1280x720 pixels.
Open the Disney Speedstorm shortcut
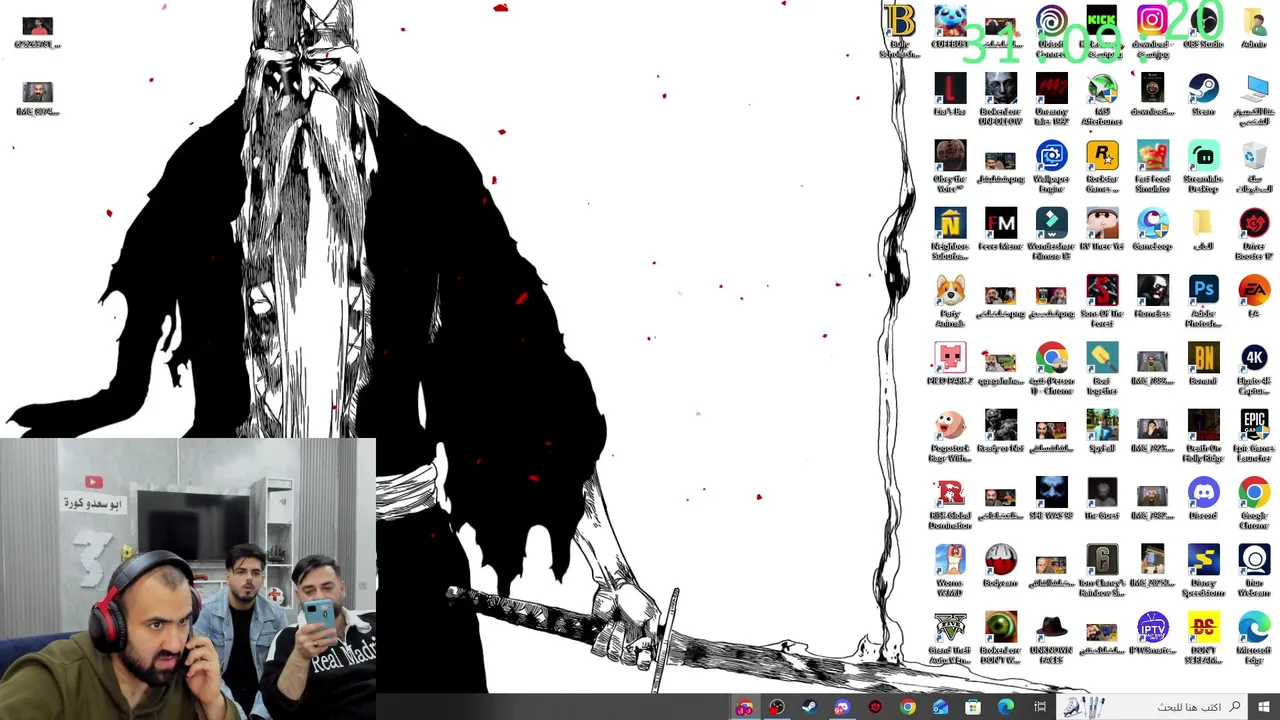pyautogui.click(x=1203, y=570)
